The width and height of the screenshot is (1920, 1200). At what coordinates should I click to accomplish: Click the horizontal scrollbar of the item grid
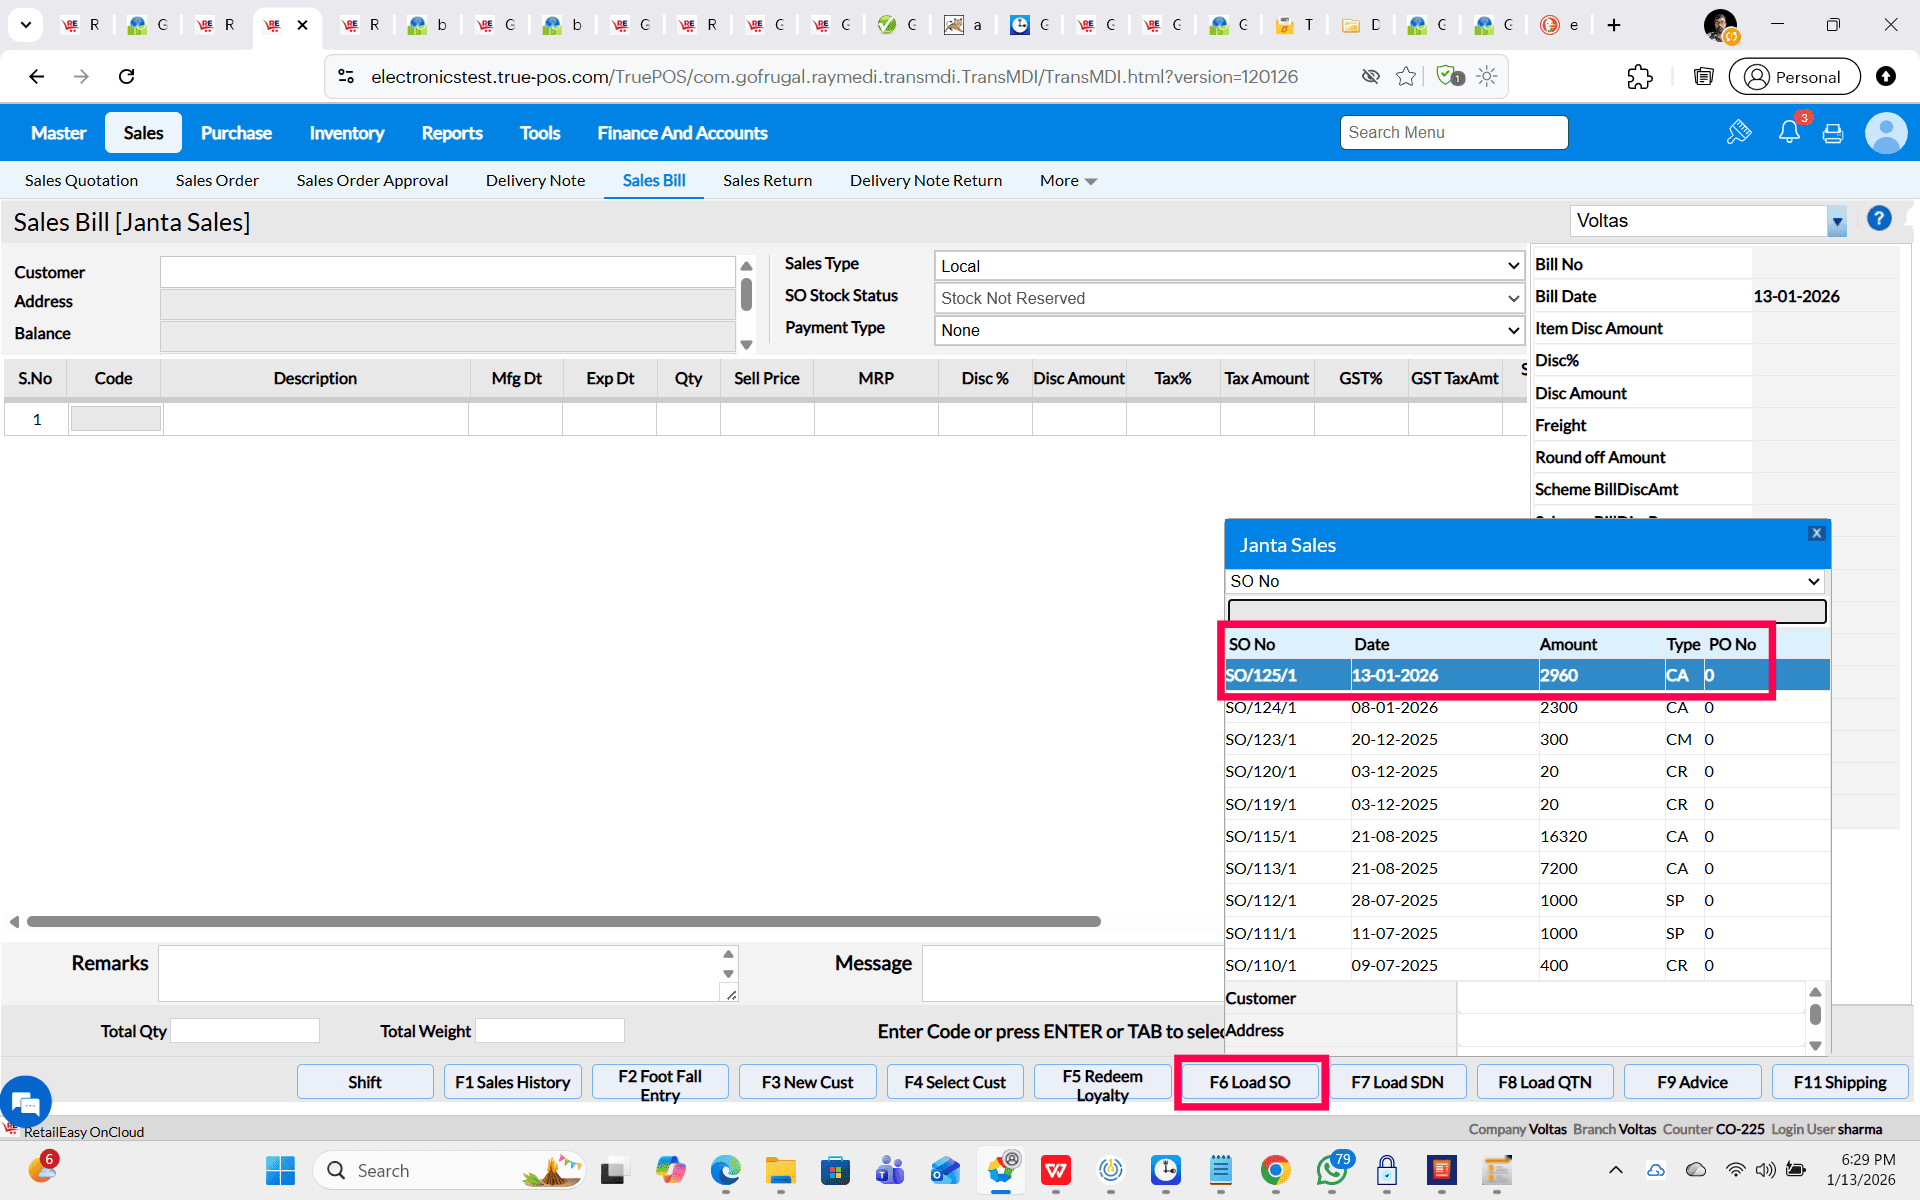pyautogui.click(x=564, y=921)
